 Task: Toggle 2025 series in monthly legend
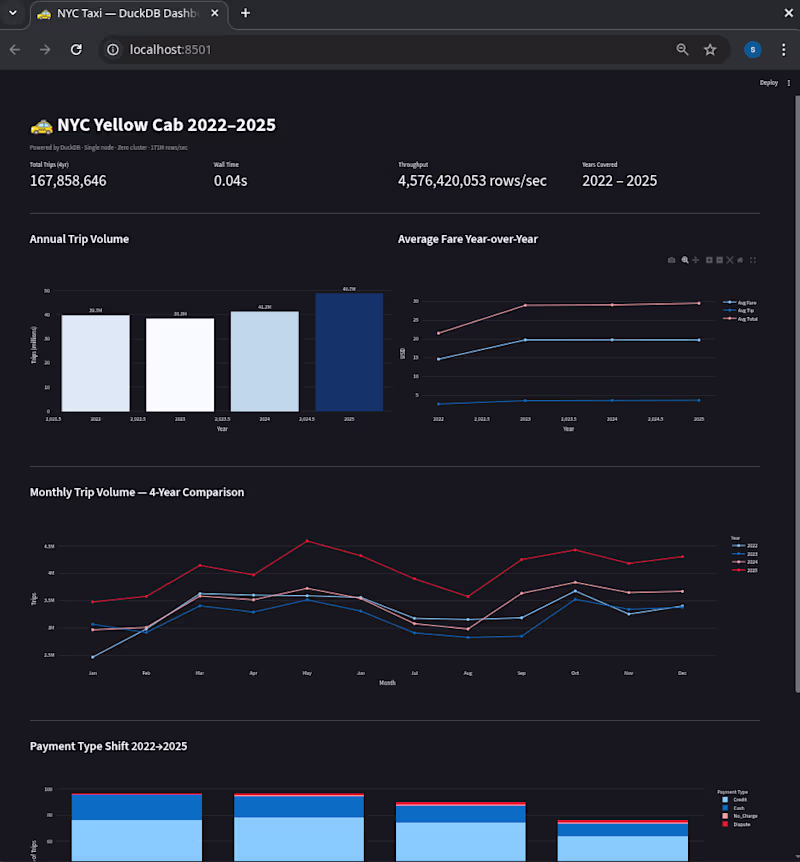point(745,570)
